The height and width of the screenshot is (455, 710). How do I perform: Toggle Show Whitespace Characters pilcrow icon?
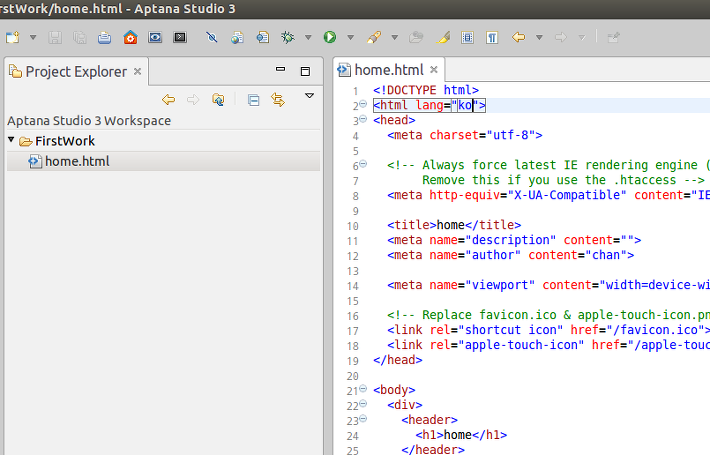tap(492, 37)
